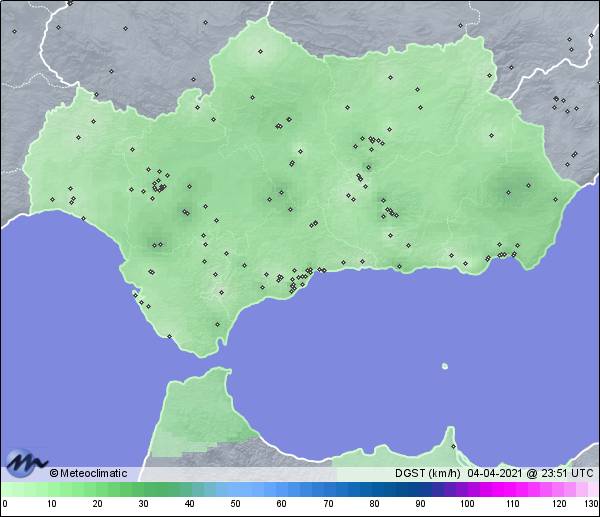Click the scale label 130
The height and width of the screenshot is (517, 600).
tap(592, 503)
